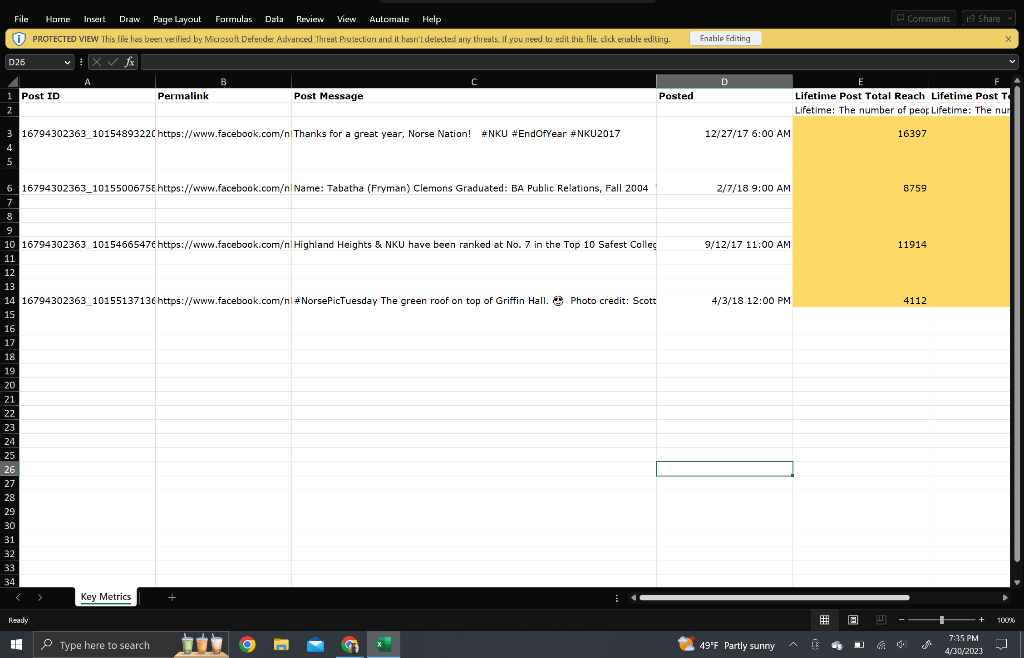The height and width of the screenshot is (658, 1024).
Task: Click the zoom in plus button
Action: [x=981, y=619]
